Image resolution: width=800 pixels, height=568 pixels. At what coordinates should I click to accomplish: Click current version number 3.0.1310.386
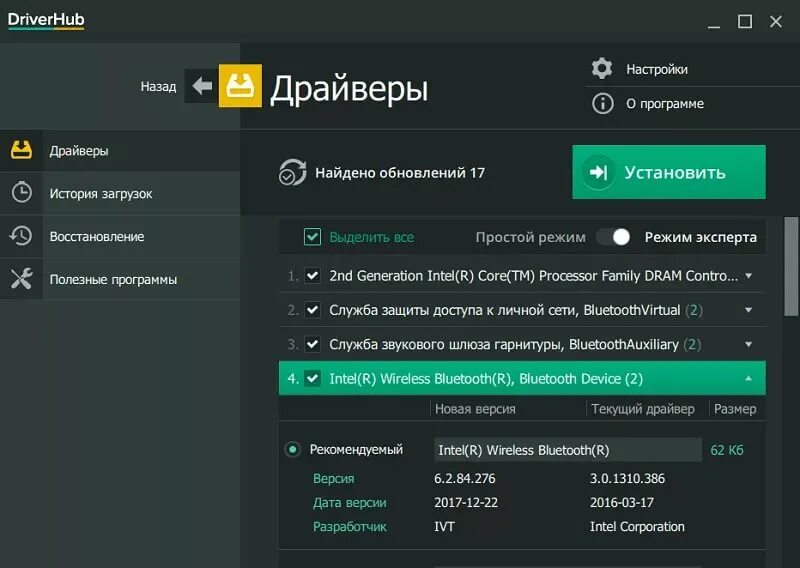tap(627, 478)
